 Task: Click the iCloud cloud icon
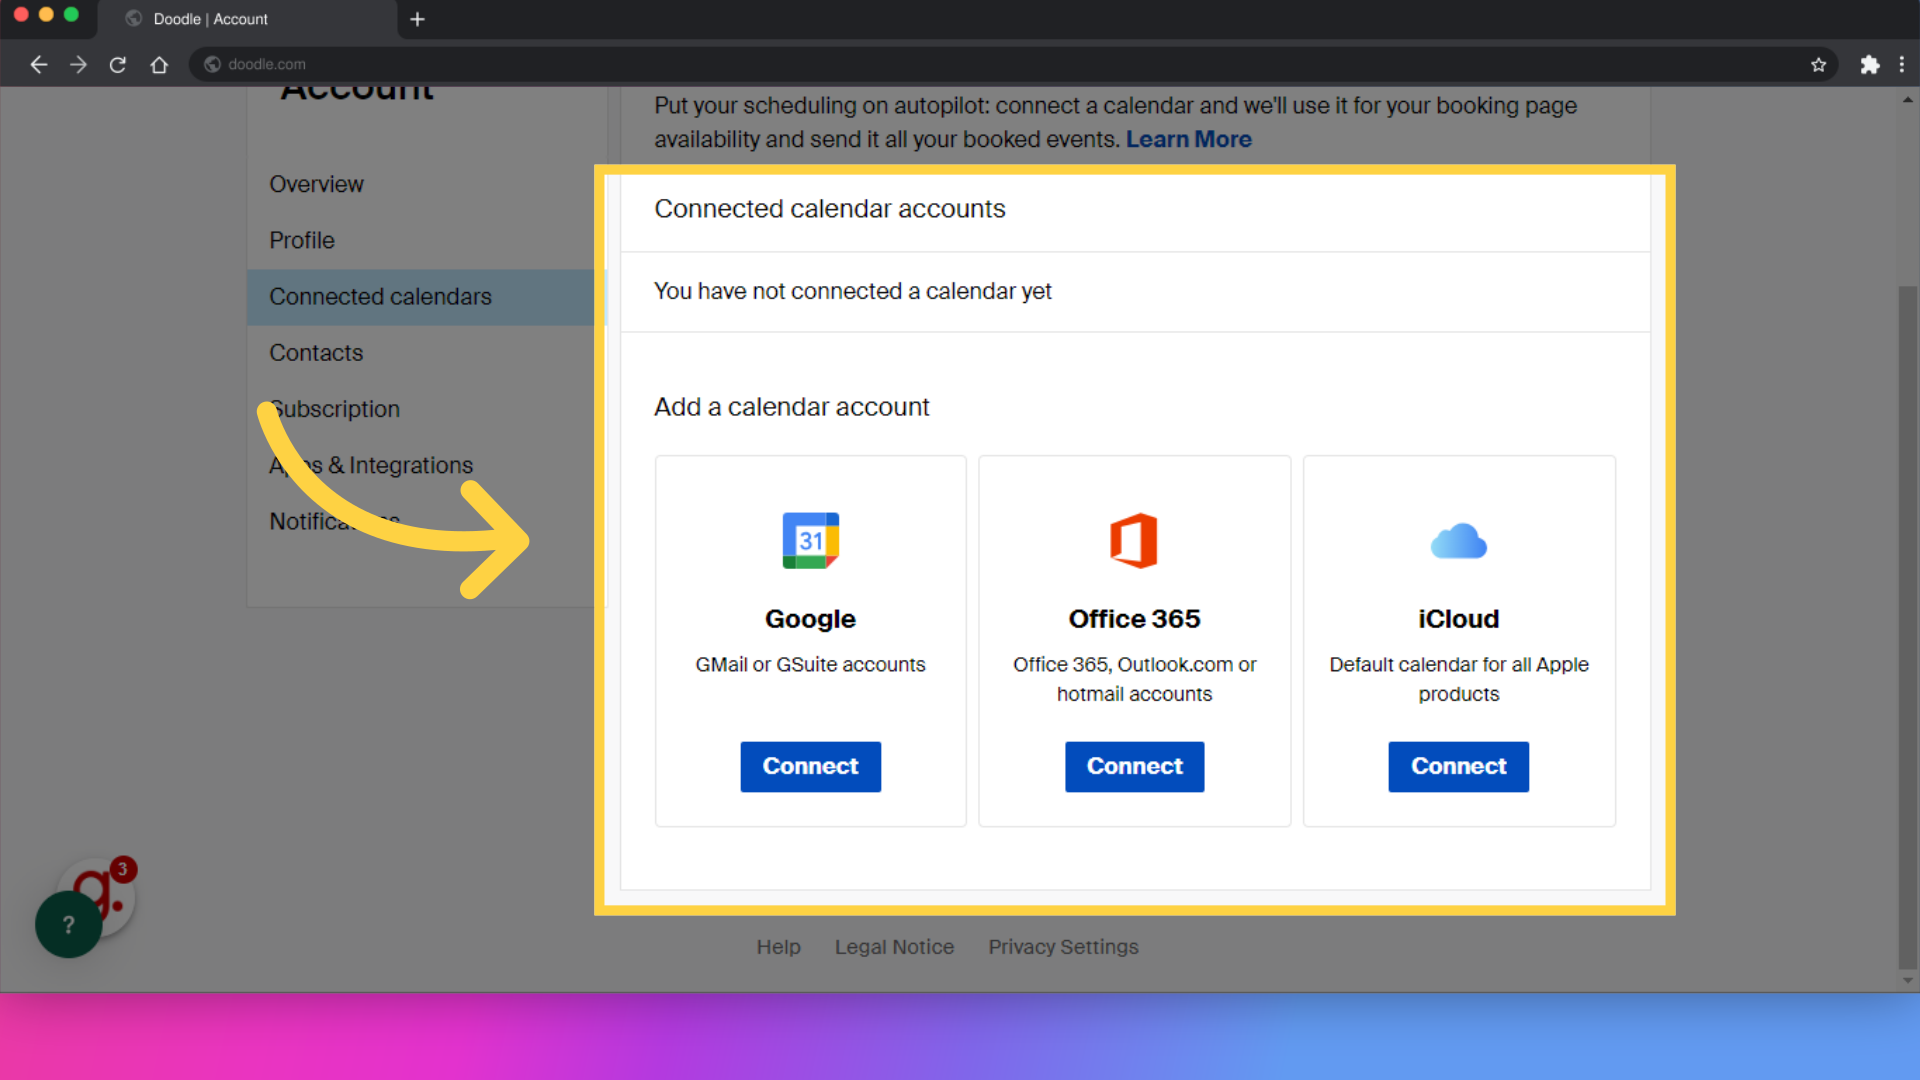pyautogui.click(x=1458, y=541)
